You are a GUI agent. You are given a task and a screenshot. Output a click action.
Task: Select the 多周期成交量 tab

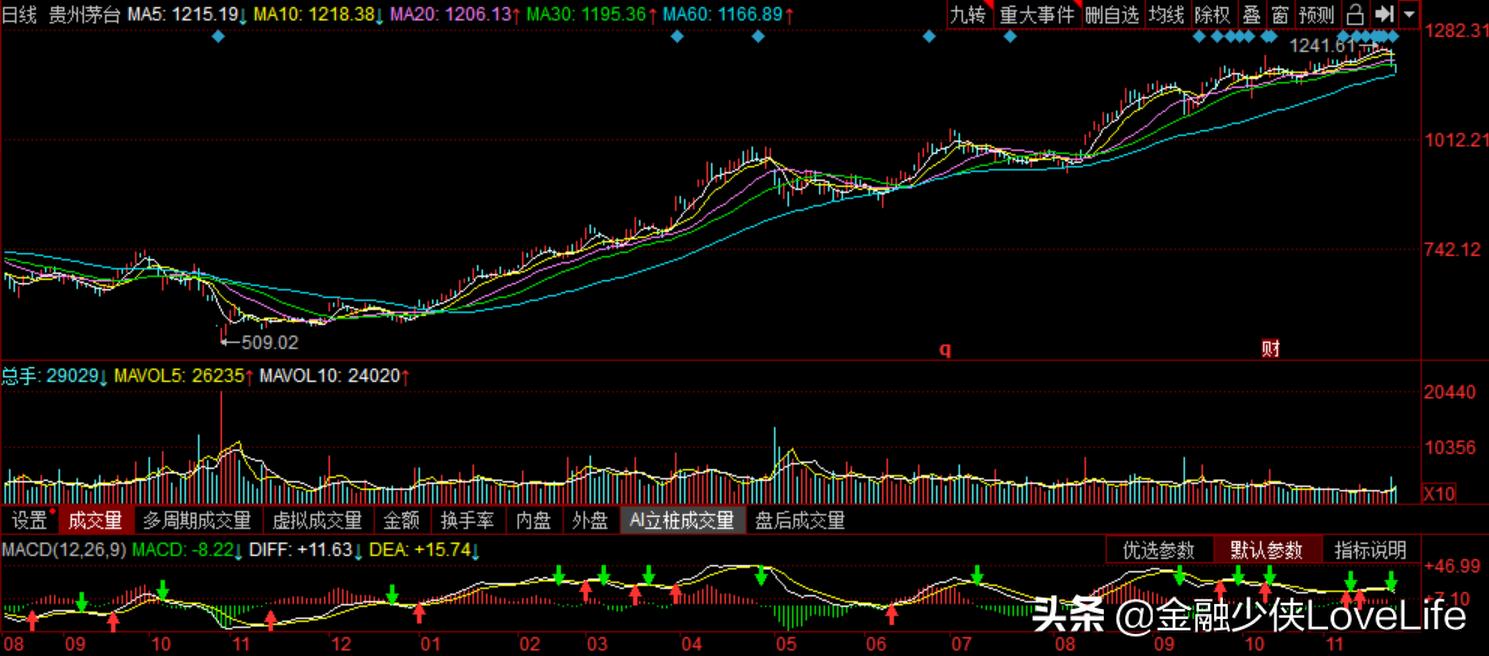click(197, 520)
